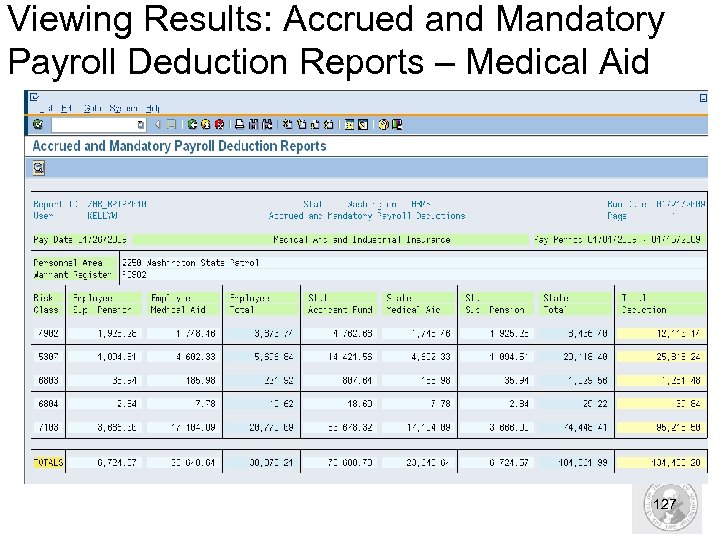Click the 18.60 Accident Fund value

pos(360,404)
